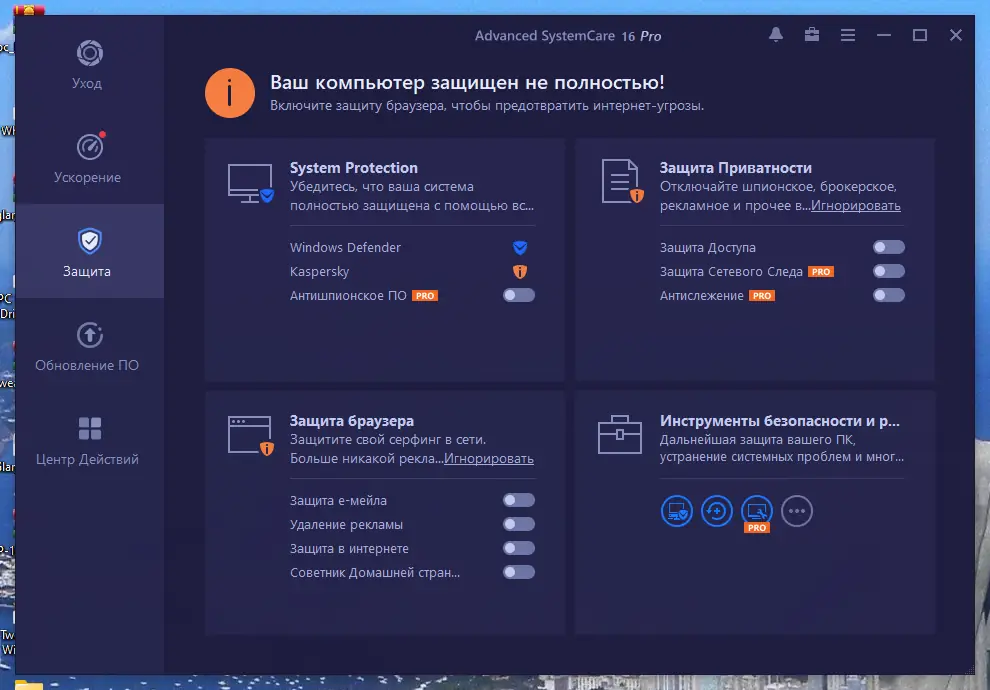Viewport: 990px width, 690px height.
Task: Turn on Защита Доступа switch
Action: (888, 247)
